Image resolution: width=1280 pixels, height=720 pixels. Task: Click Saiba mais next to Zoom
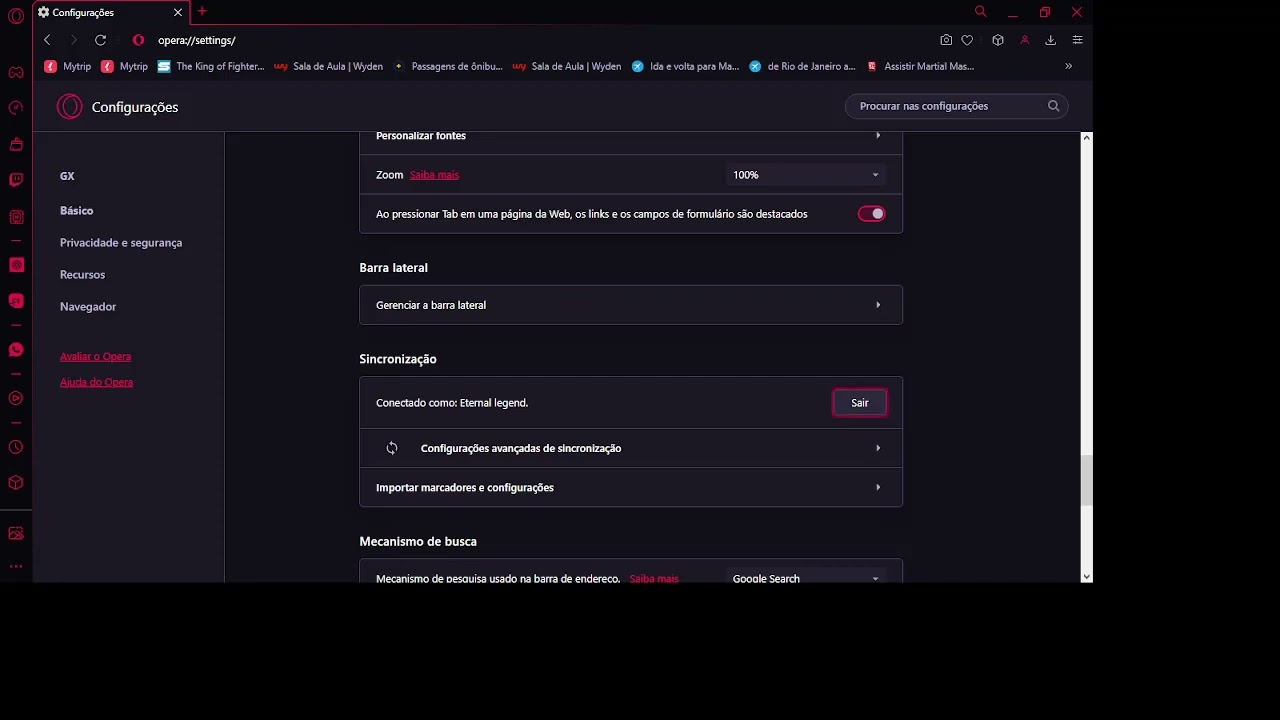[x=434, y=175]
